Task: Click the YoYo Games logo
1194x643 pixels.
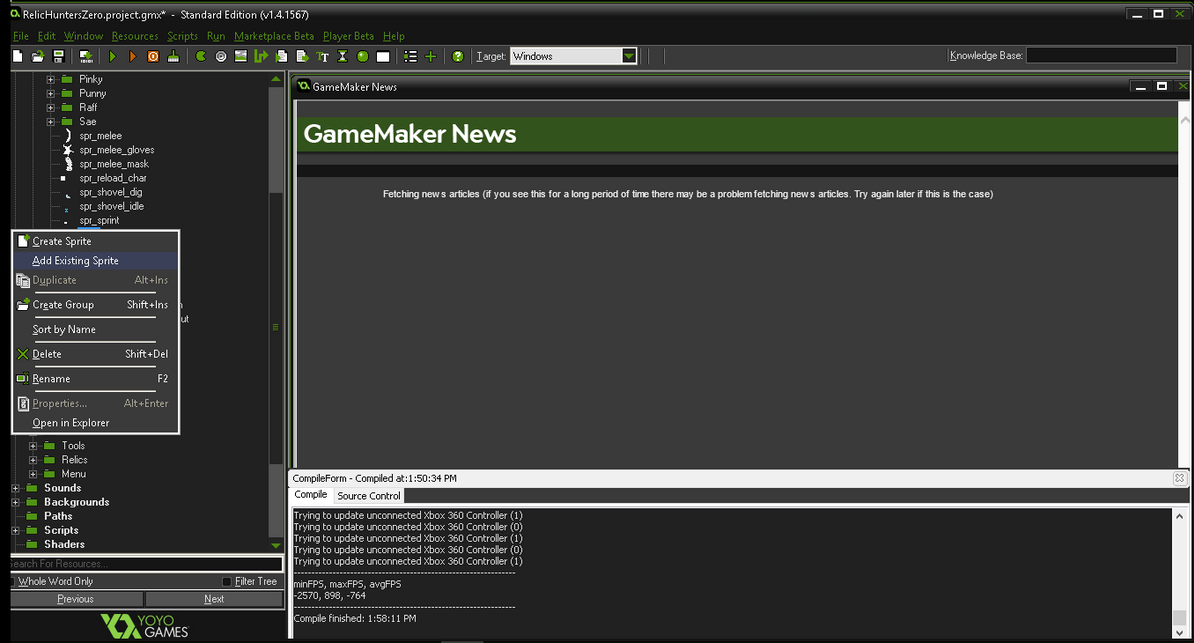Action: (x=145, y=625)
